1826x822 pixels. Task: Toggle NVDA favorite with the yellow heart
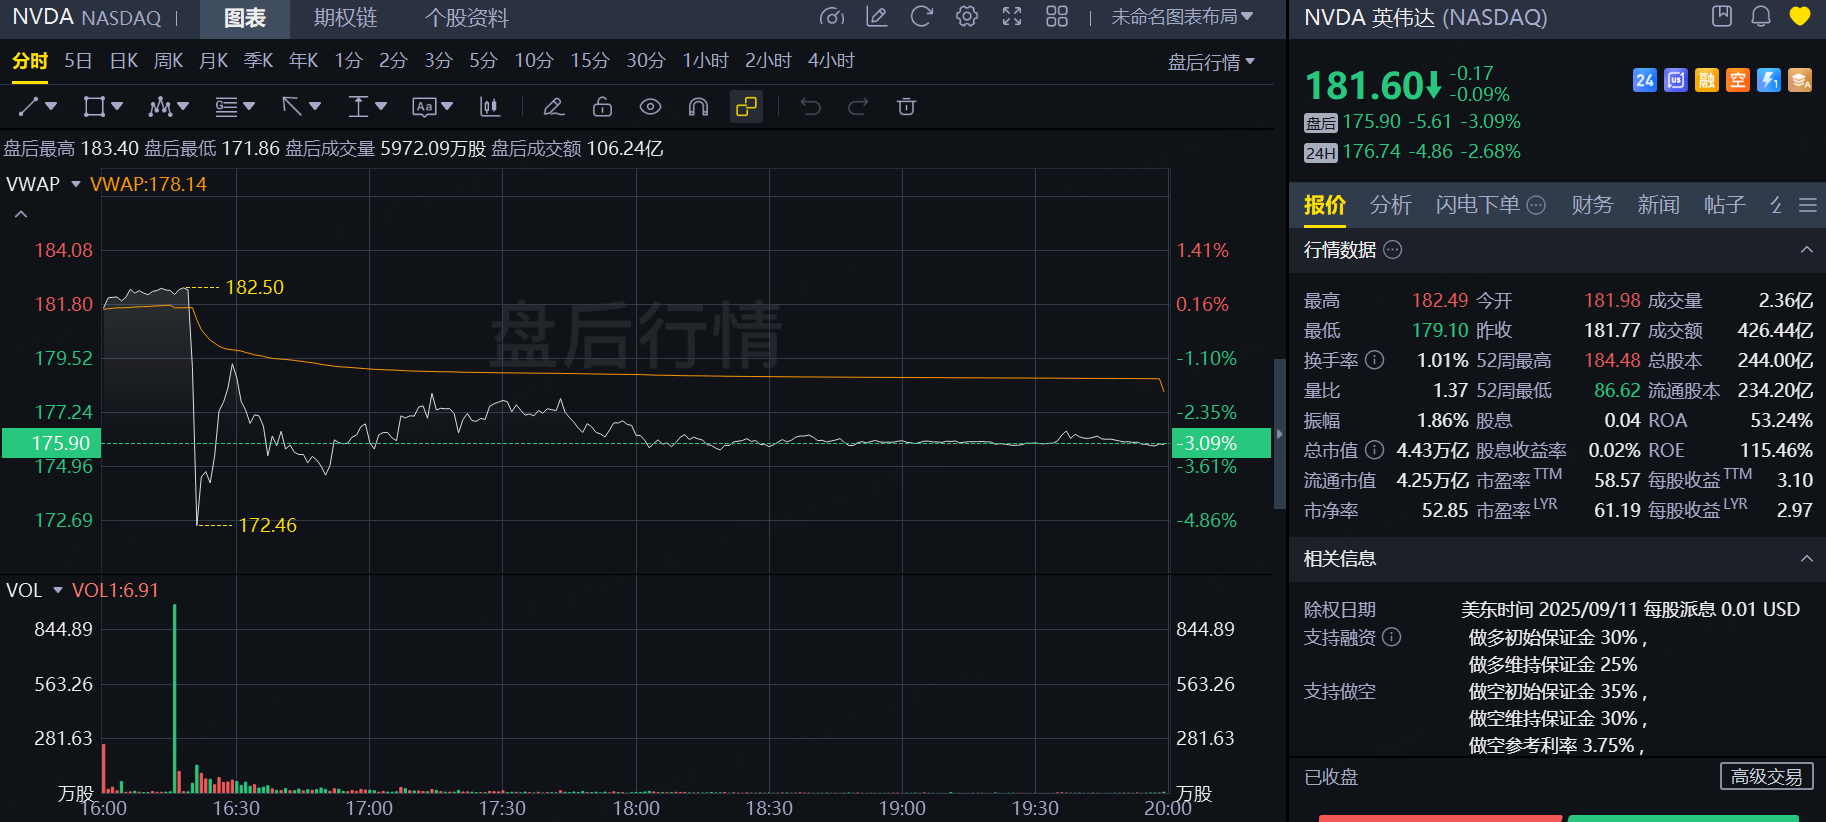(x=1800, y=16)
